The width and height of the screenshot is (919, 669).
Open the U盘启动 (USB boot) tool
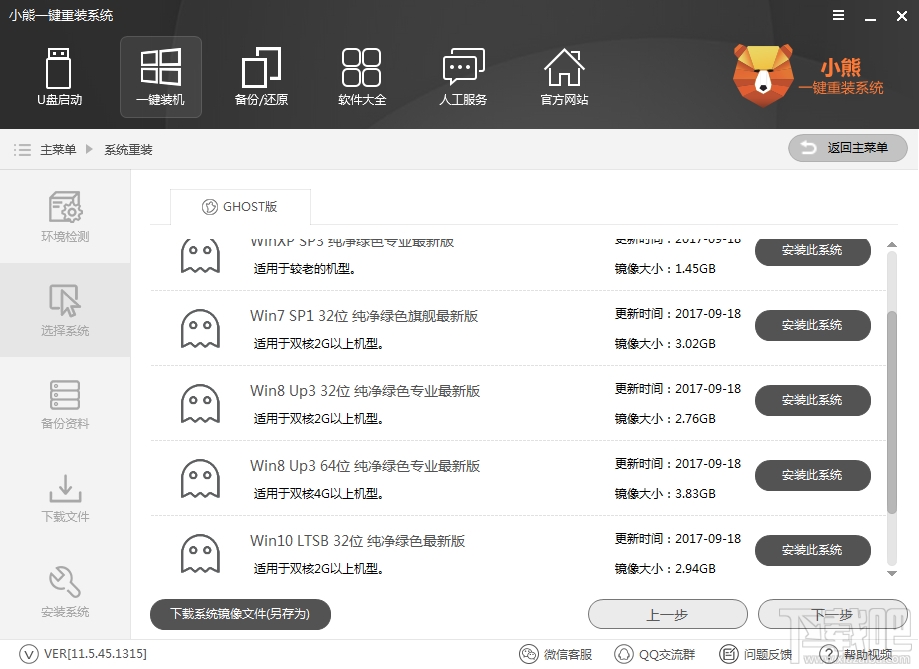(59, 77)
